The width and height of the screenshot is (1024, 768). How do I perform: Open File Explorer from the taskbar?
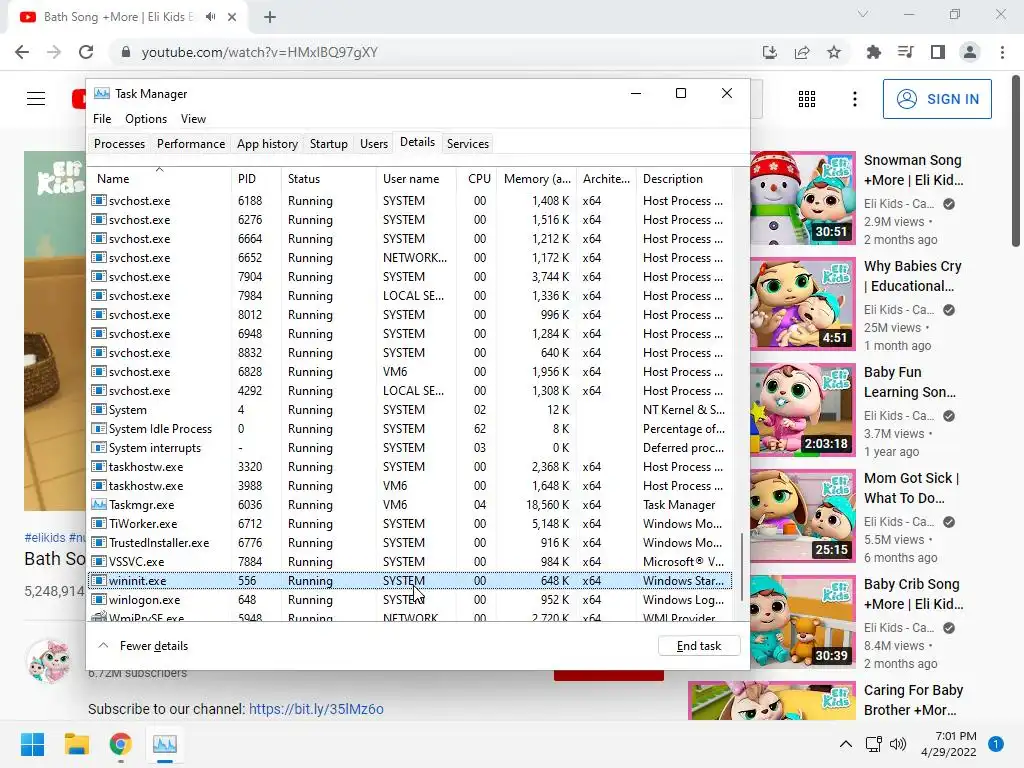coord(76,744)
